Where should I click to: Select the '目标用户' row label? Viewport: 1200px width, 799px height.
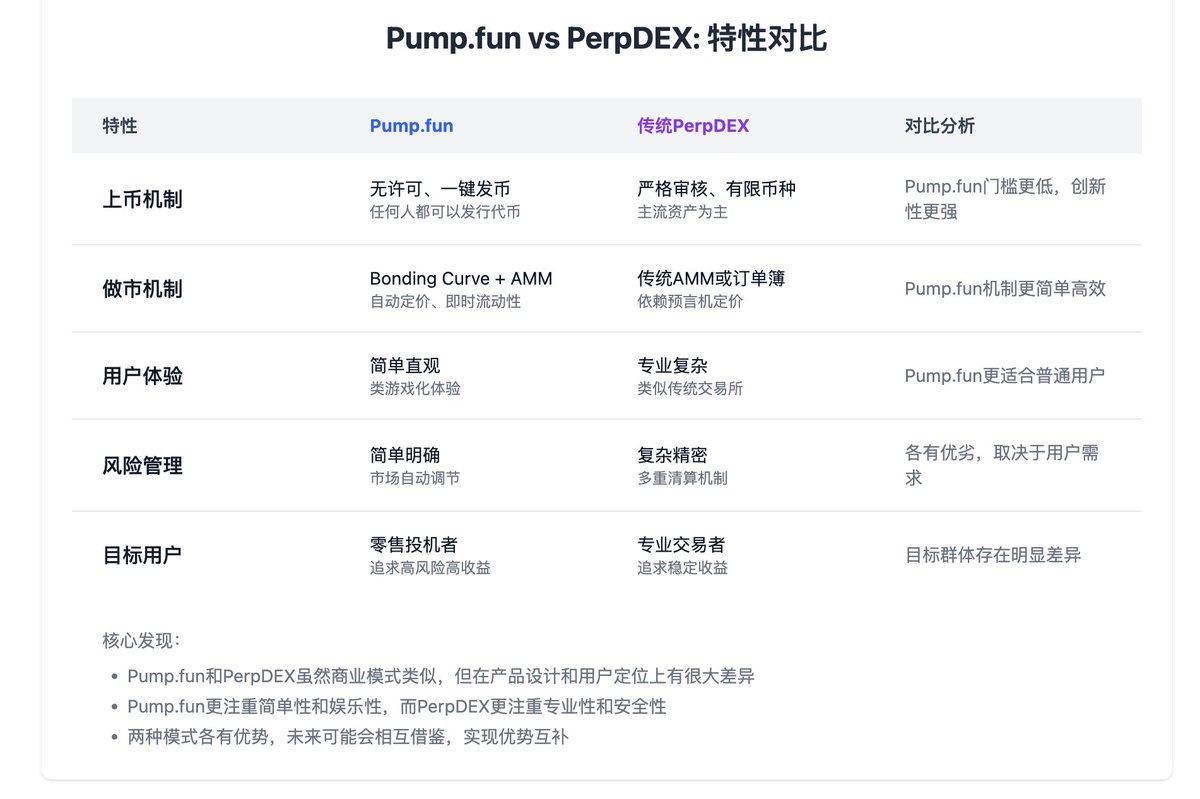coord(142,555)
